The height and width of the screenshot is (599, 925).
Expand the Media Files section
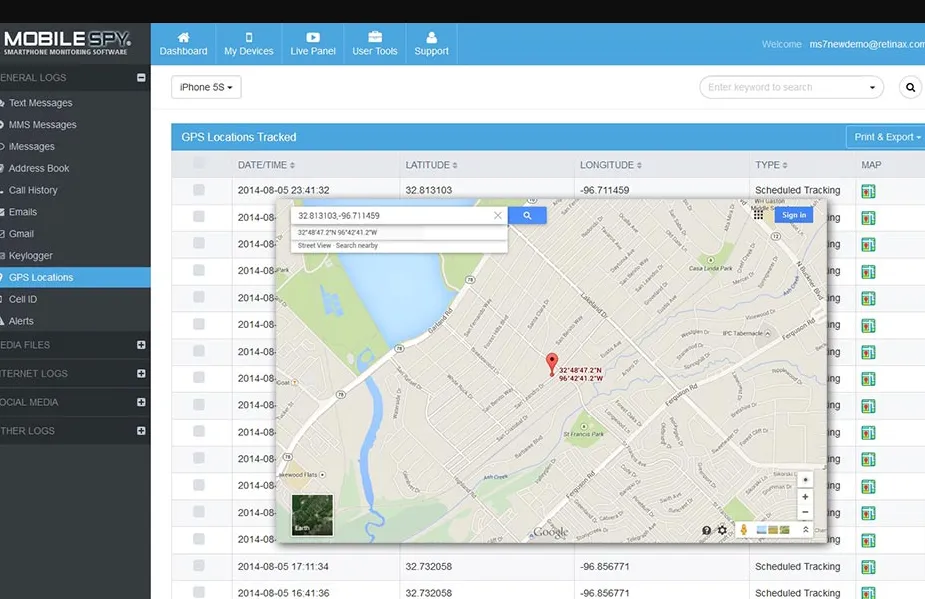coord(141,345)
